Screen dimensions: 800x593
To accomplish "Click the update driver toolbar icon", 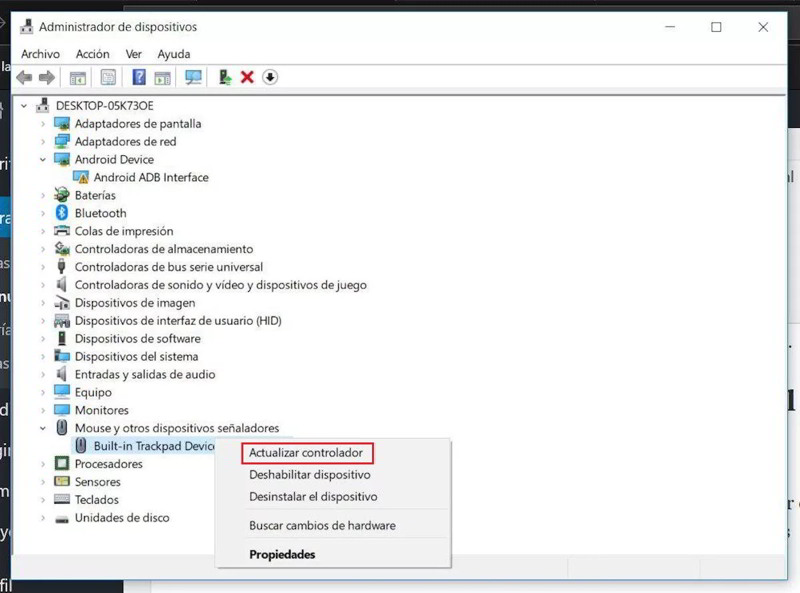I will tap(225, 77).
